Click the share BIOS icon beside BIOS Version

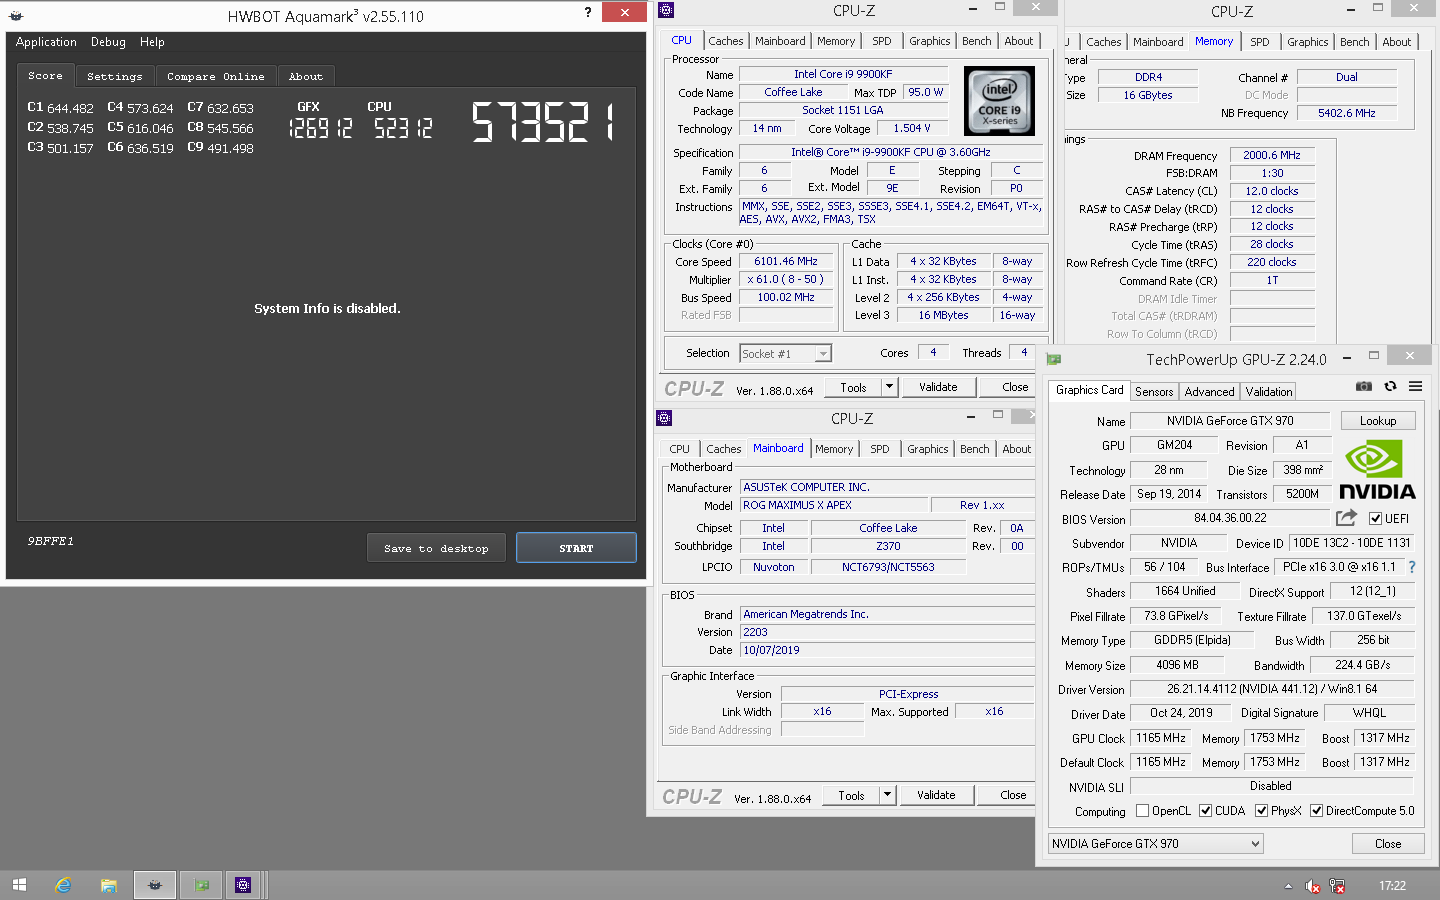click(x=1346, y=518)
